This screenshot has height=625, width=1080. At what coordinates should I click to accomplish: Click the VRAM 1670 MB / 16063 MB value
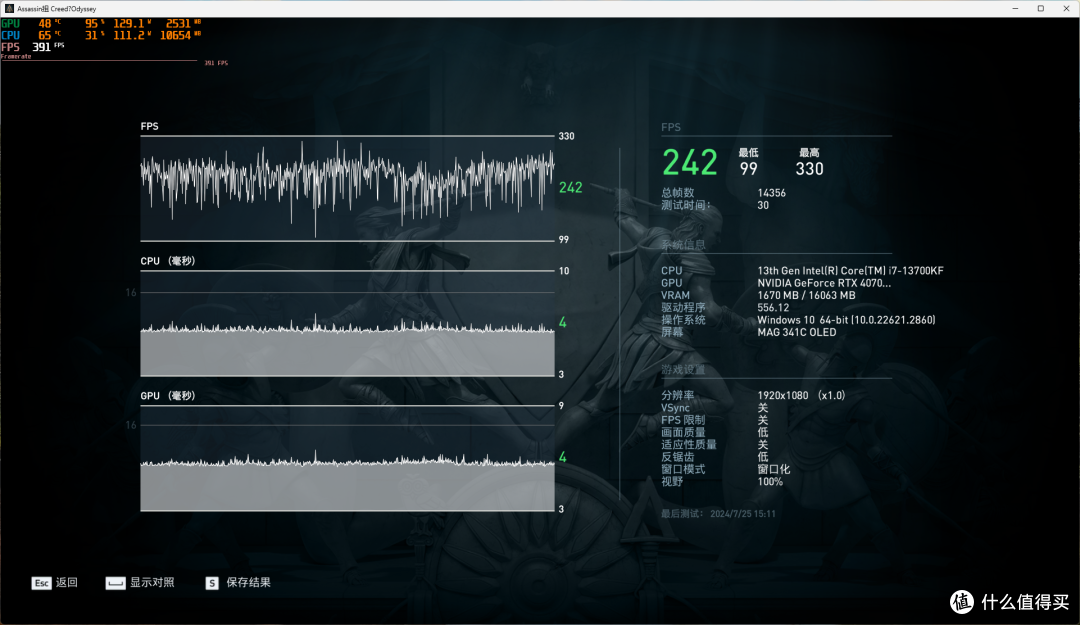(807, 296)
